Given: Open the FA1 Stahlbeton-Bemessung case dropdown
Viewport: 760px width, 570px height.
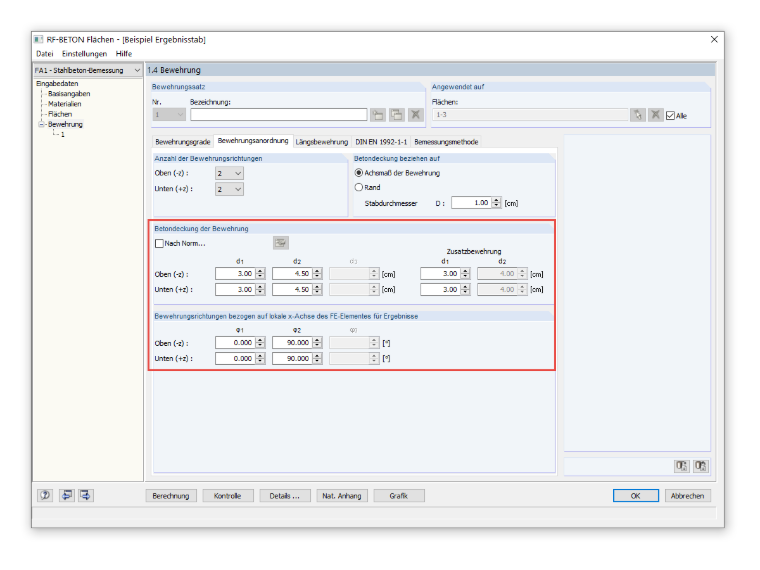Looking at the screenshot, I should 88,70.
